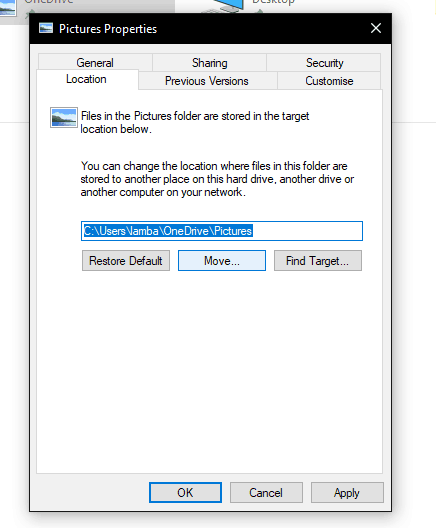Click the Pictures folder icon beside description
The width and height of the screenshot is (436, 528).
click(64, 118)
